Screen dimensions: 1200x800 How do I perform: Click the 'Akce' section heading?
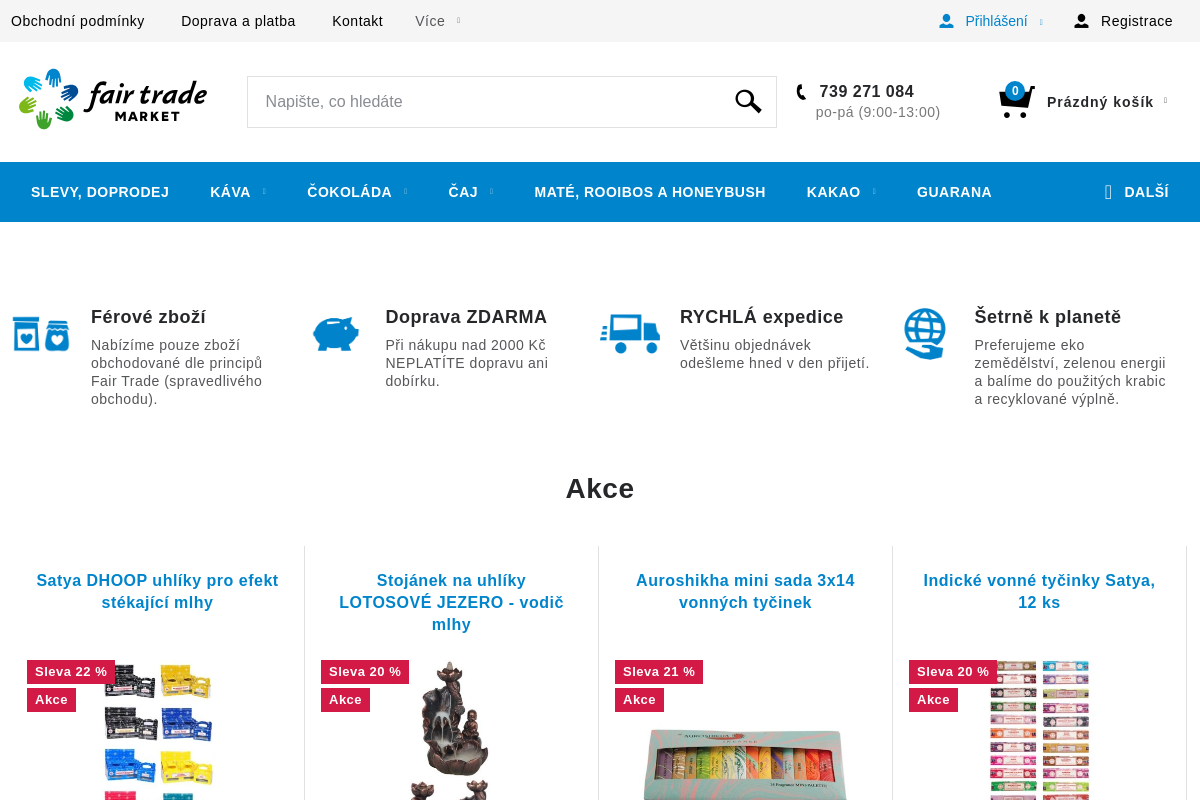point(600,488)
